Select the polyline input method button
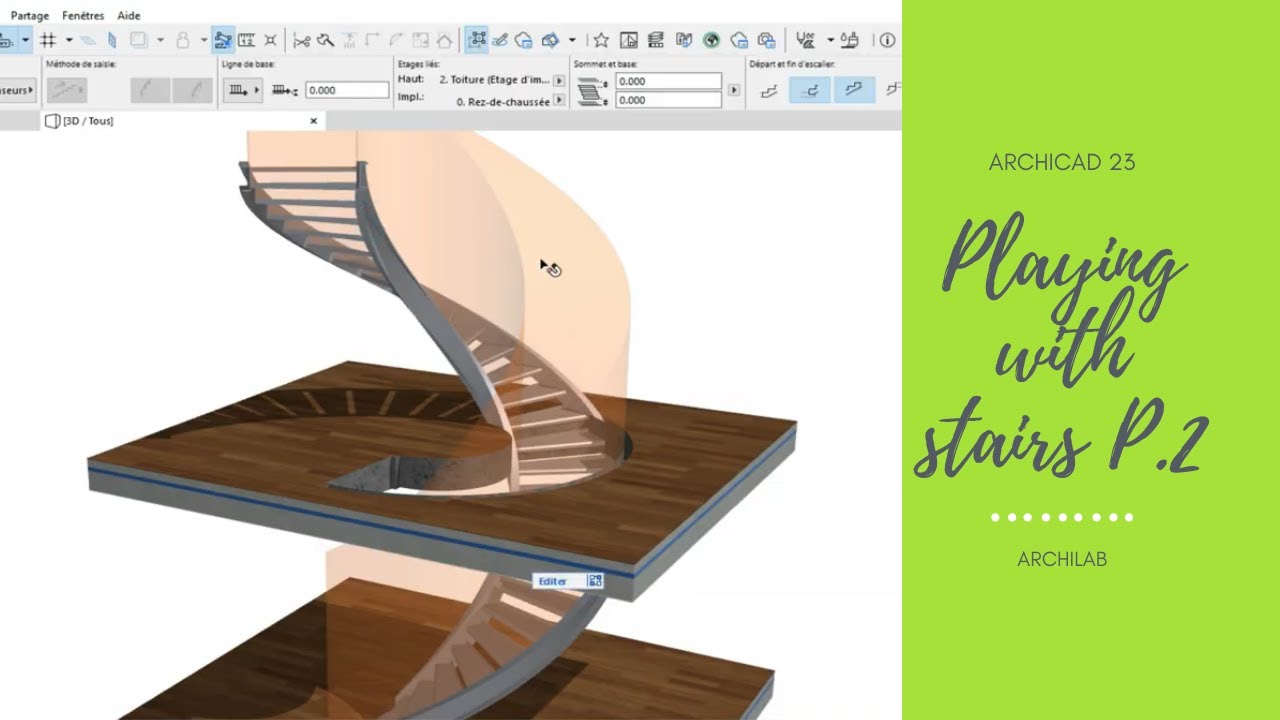Viewport: 1280px width, 720px height. (x=67, y=90)
